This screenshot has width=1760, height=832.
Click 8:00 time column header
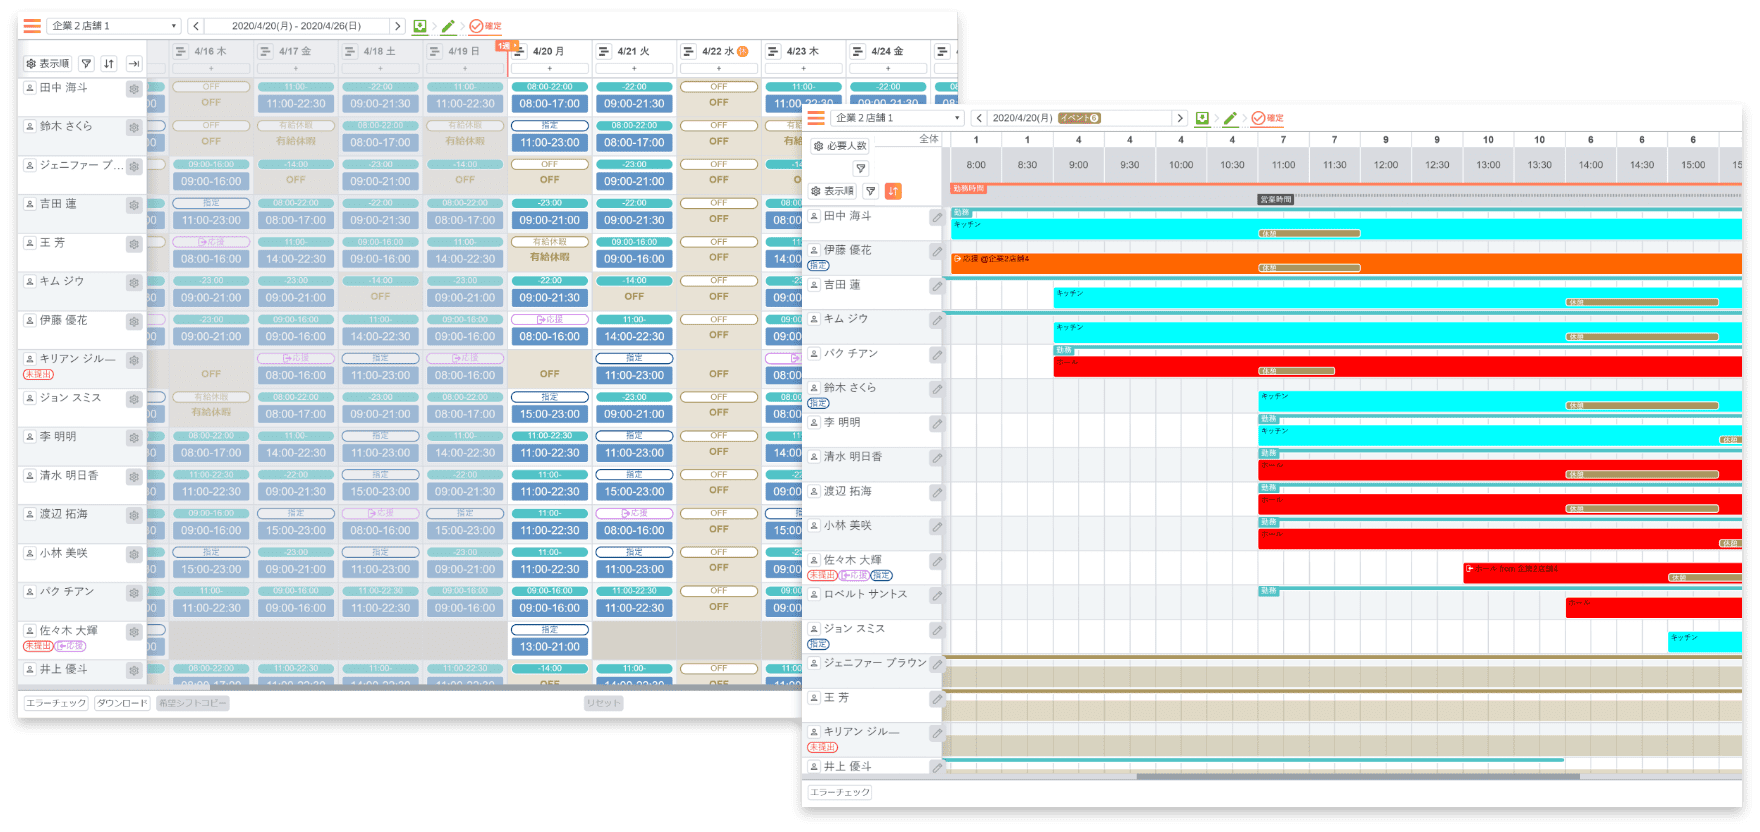[976, 165]
